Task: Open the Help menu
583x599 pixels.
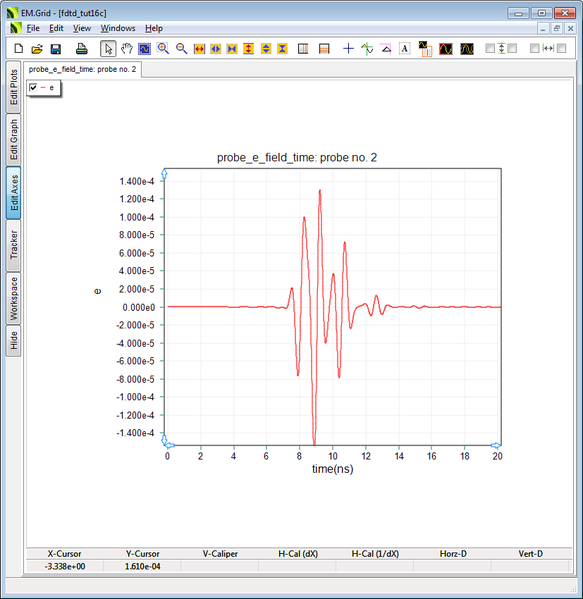Action: point(154,28)
